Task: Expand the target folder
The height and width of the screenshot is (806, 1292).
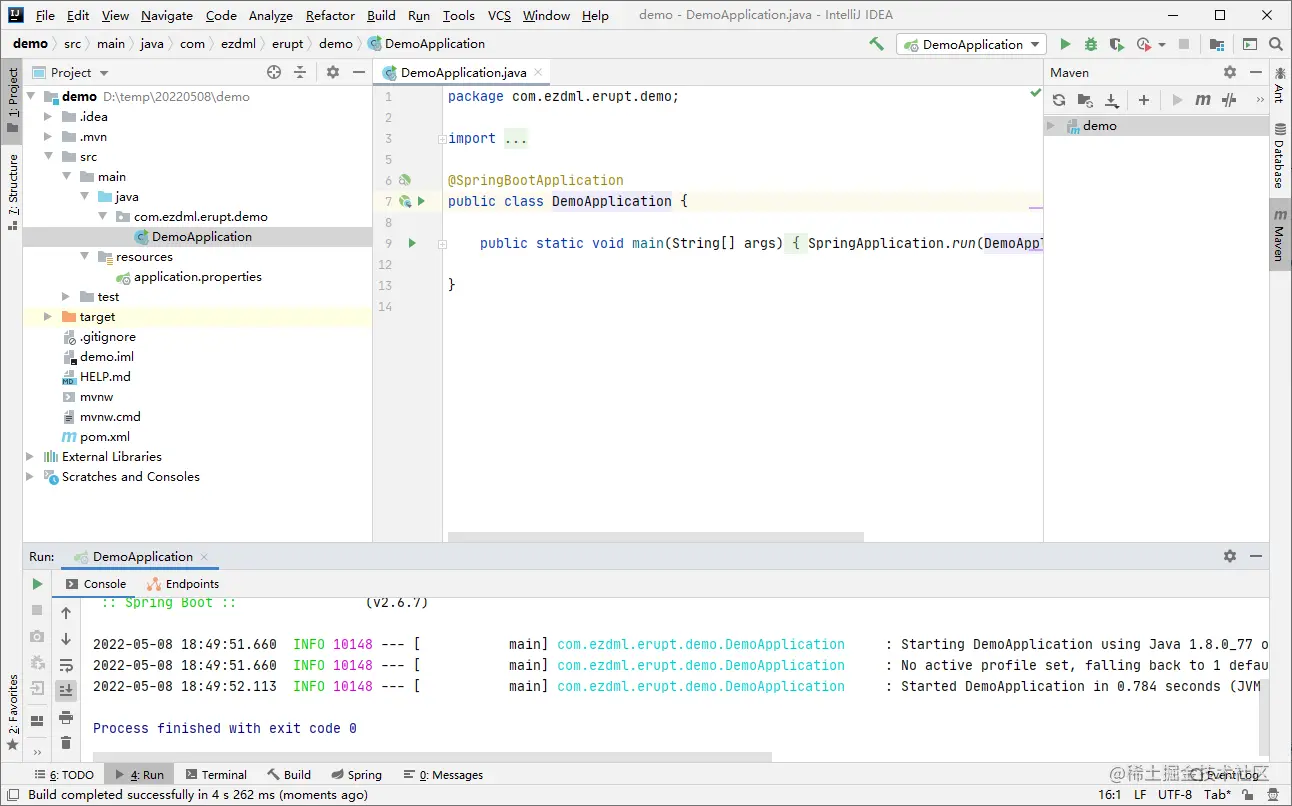Action: point(48,317)
